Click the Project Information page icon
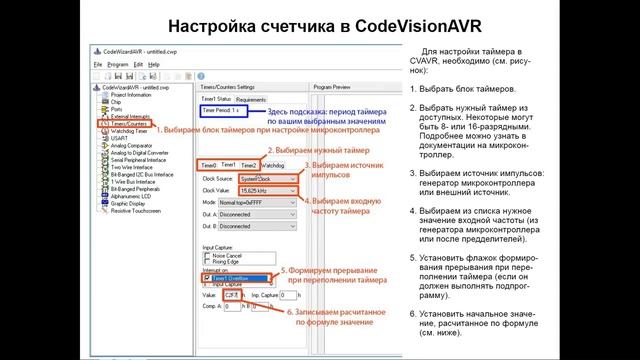Image resolution: width=640 pixels, height=360 pixels. (x=105, y=95)
